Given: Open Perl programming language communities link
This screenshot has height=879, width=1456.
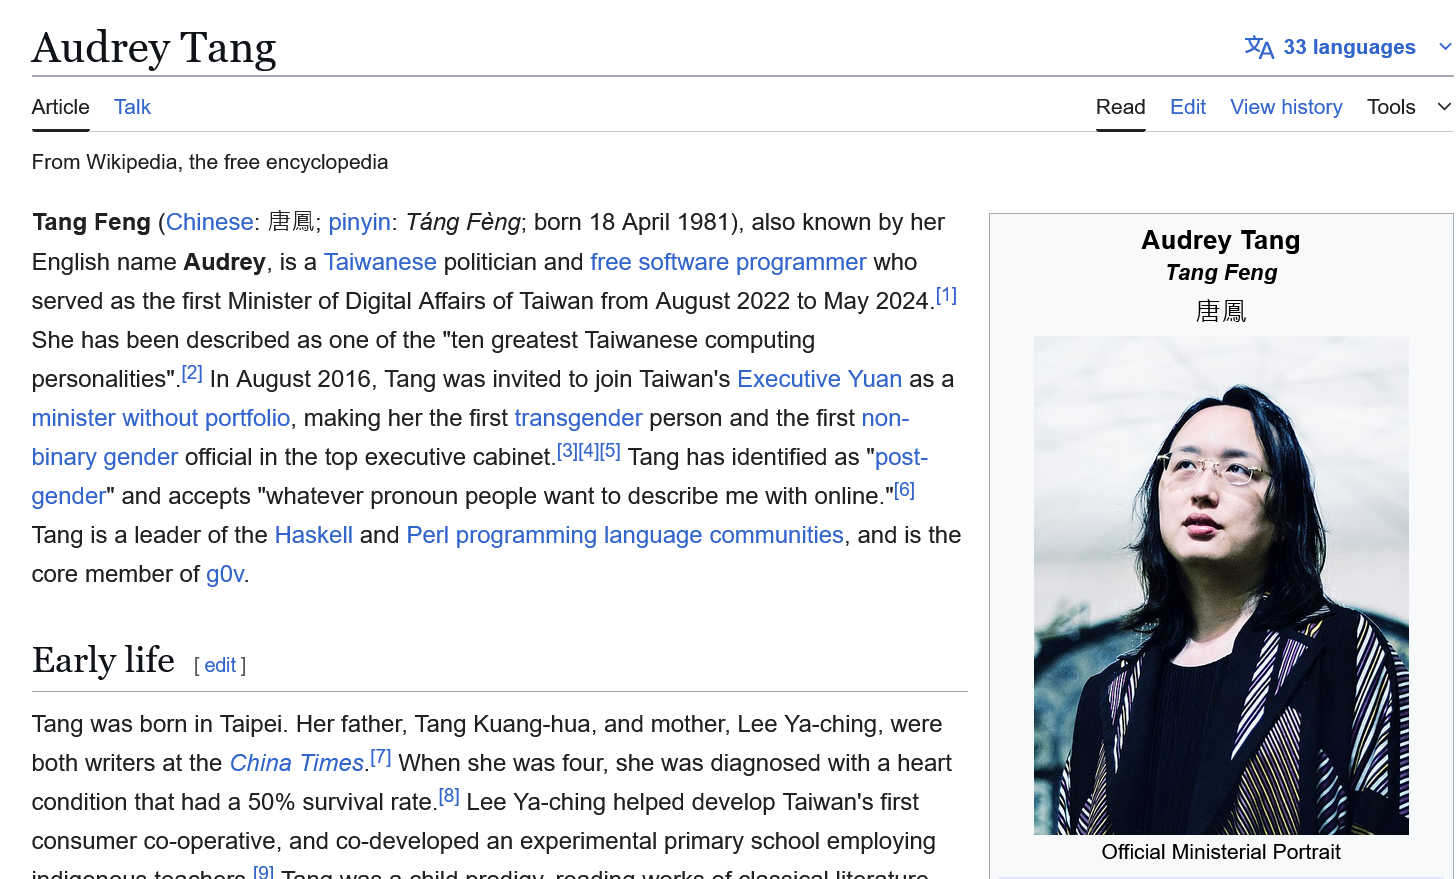Looking at the screenshot, I should tap(625, 535).
